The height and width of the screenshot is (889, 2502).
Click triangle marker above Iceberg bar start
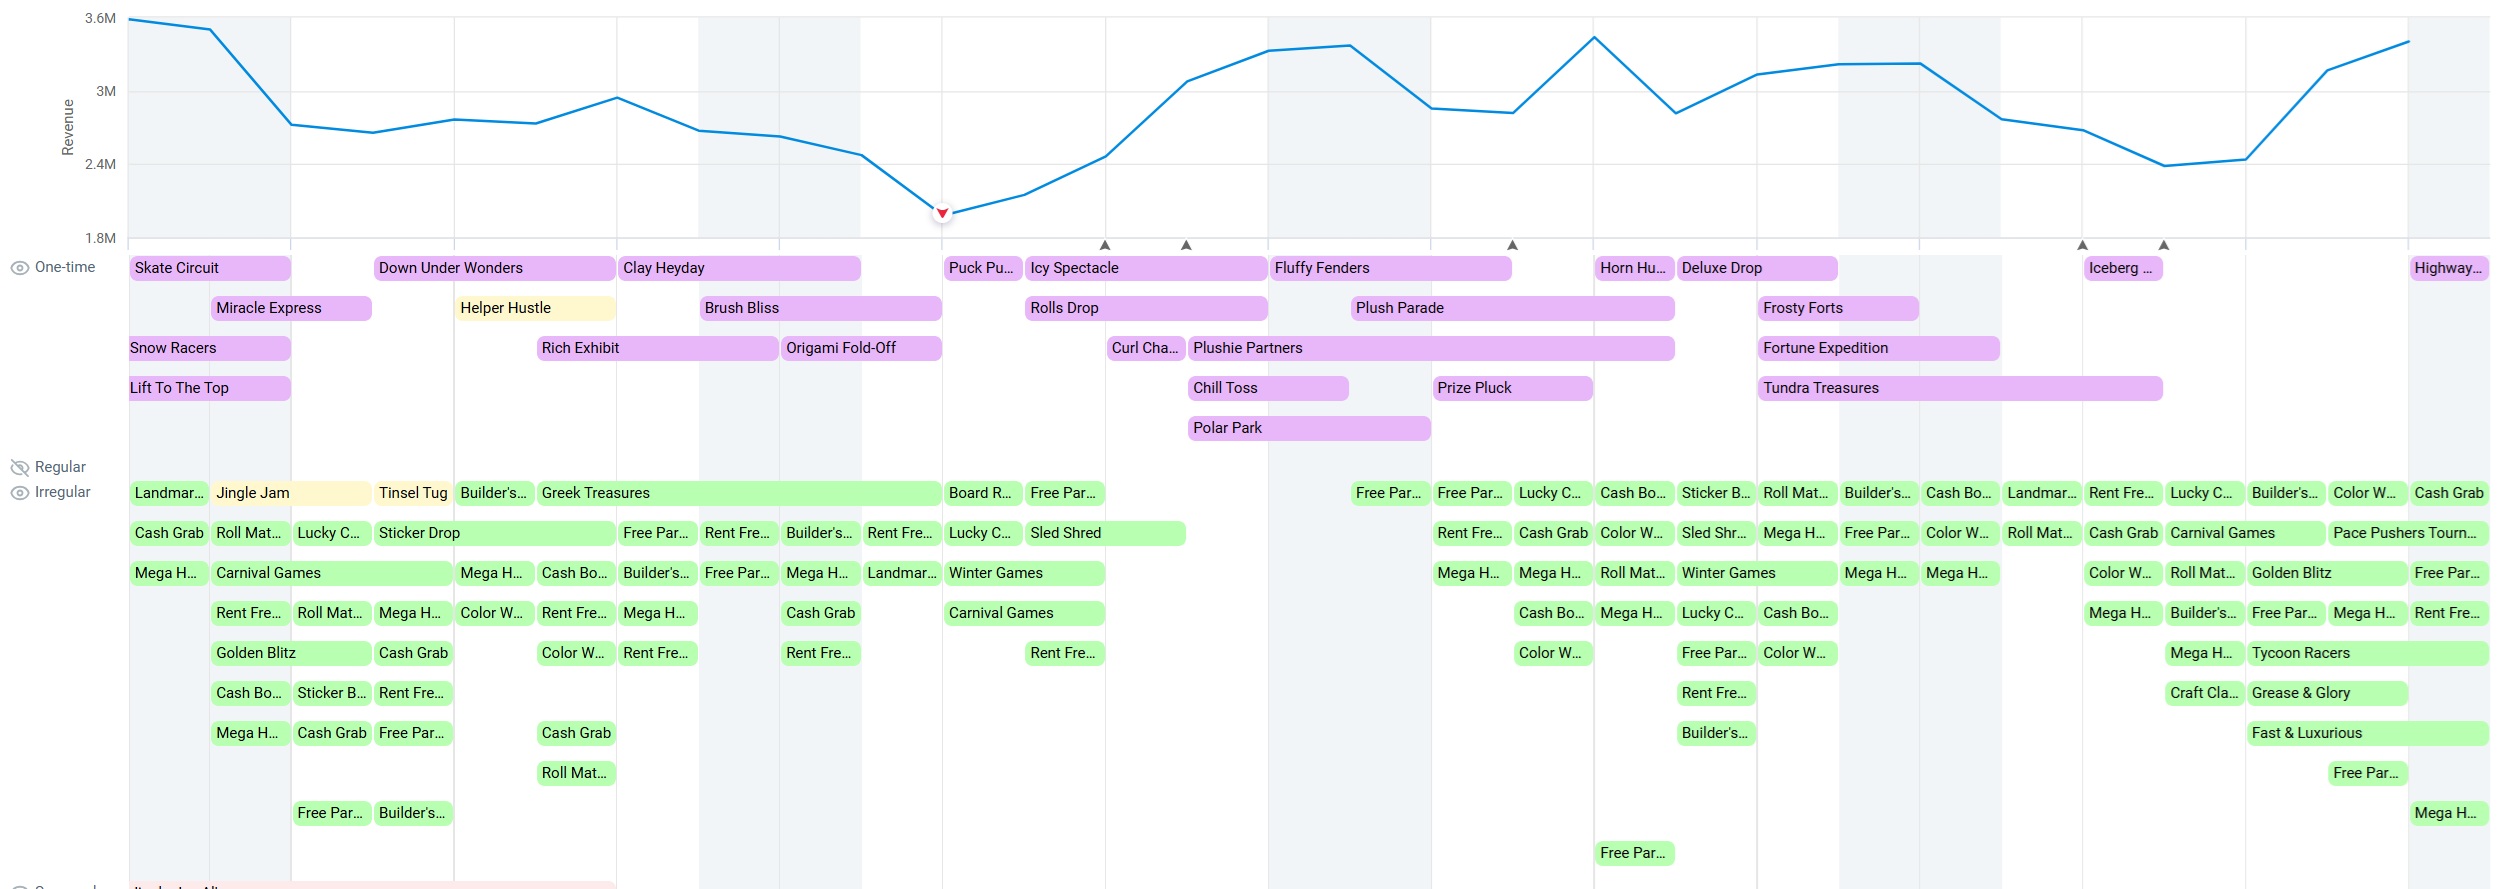click(2082, 245)
